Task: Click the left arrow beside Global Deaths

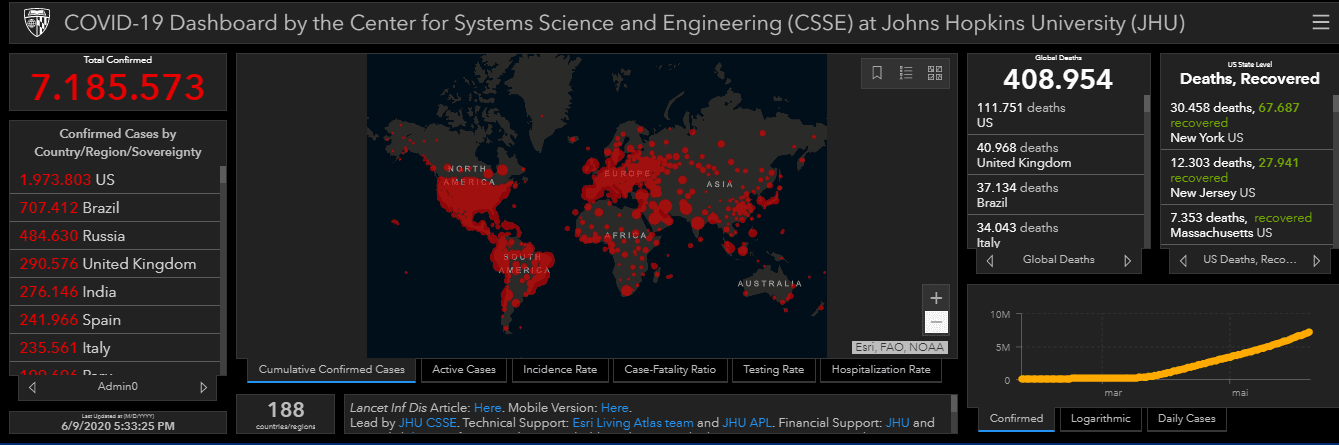Action: pyautogui.click(x=990, y=260)
